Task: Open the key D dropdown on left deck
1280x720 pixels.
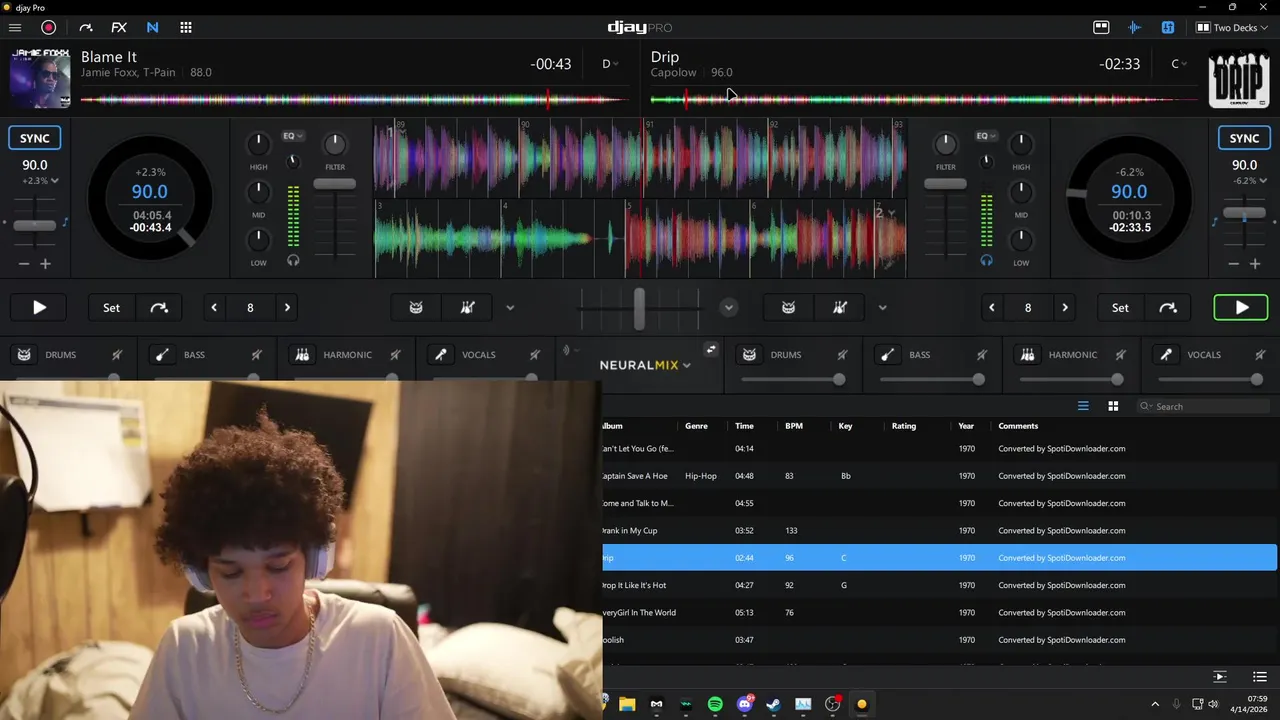Action: pyautogui.click(x=609, y=64)
